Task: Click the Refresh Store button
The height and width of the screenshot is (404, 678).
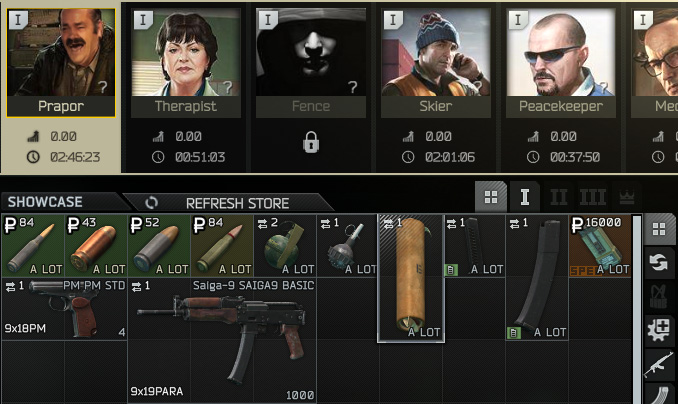Action: pos(228,203)
